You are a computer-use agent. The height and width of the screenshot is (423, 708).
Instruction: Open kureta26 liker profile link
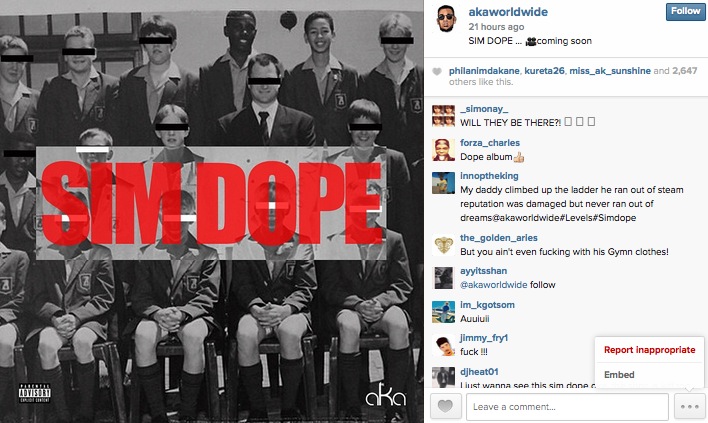coord(544,71)
